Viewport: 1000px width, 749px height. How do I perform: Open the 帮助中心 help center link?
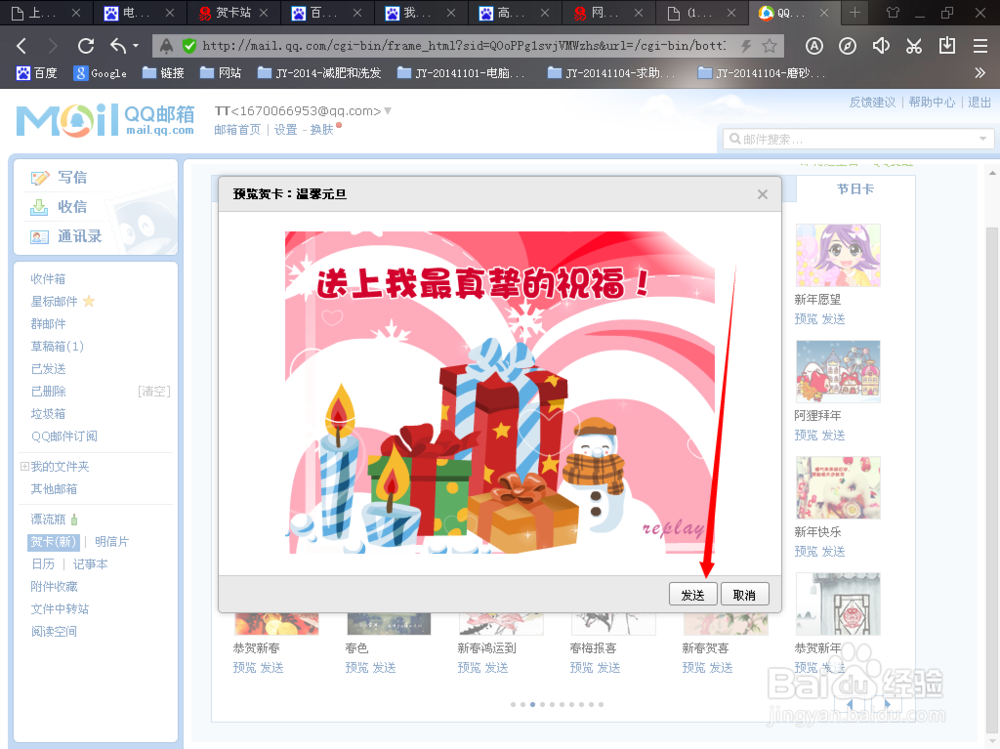tap(932, 101)
